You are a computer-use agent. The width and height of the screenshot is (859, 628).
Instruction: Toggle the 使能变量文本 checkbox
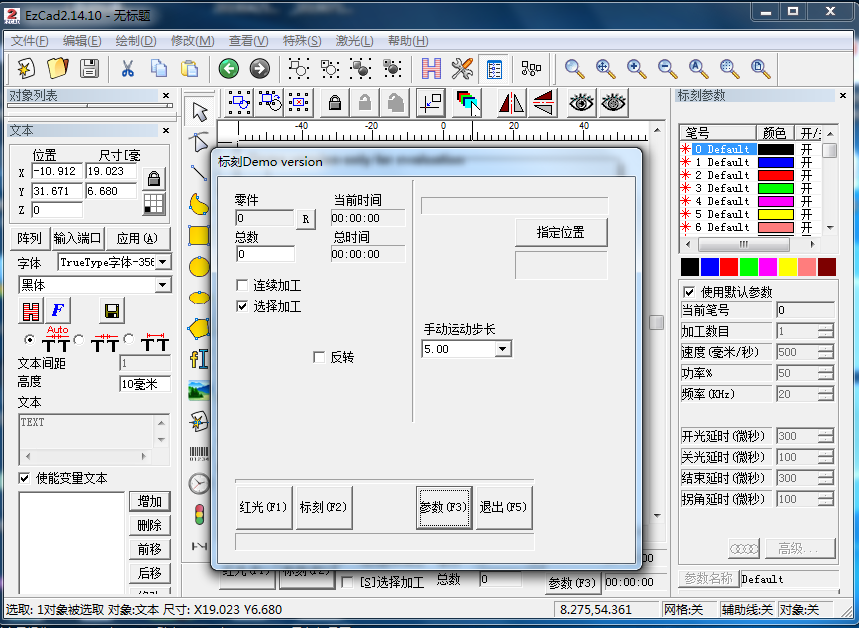click(x=24, y=478)
